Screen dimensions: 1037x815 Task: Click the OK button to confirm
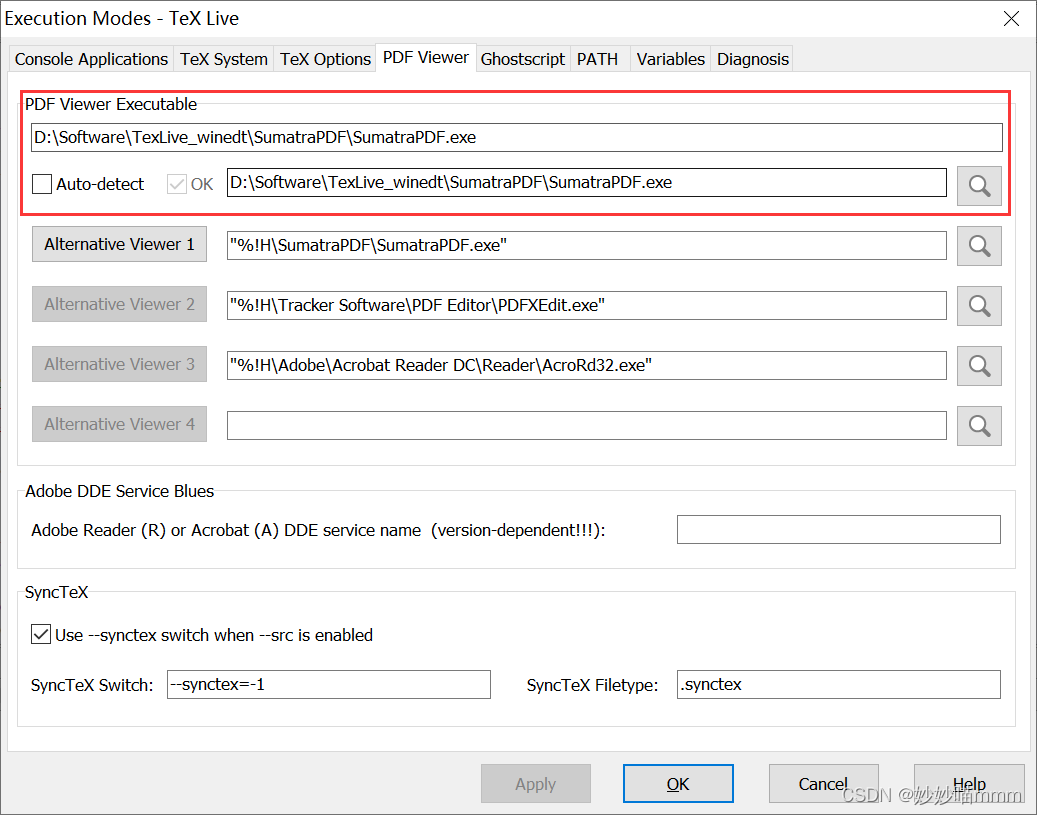click(678, 784)
